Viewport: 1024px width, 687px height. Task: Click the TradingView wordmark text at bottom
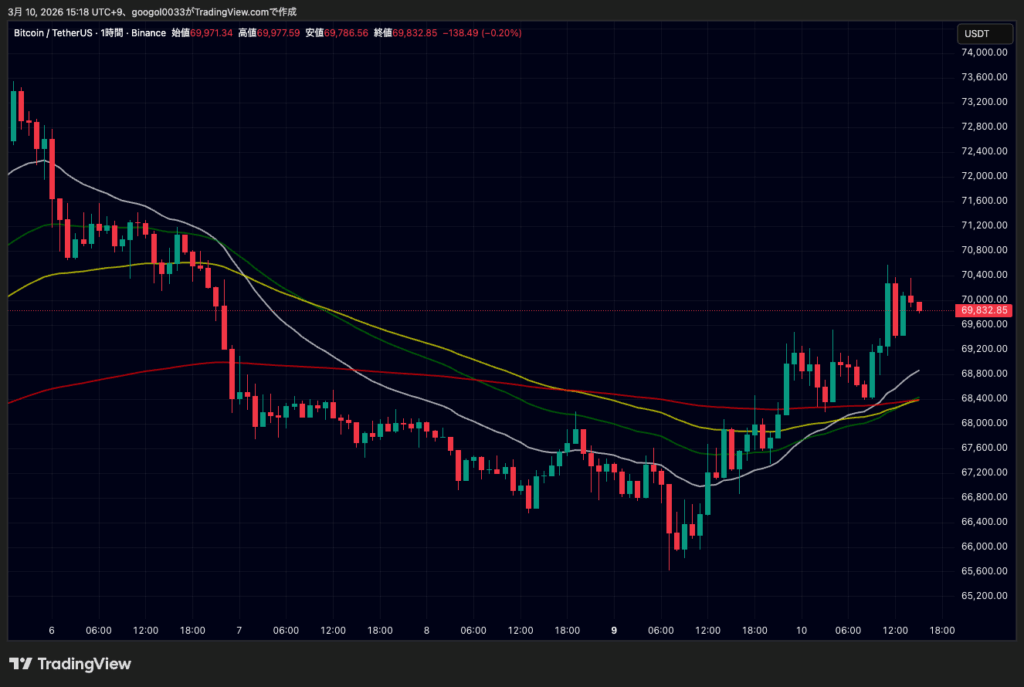[85, 664]
